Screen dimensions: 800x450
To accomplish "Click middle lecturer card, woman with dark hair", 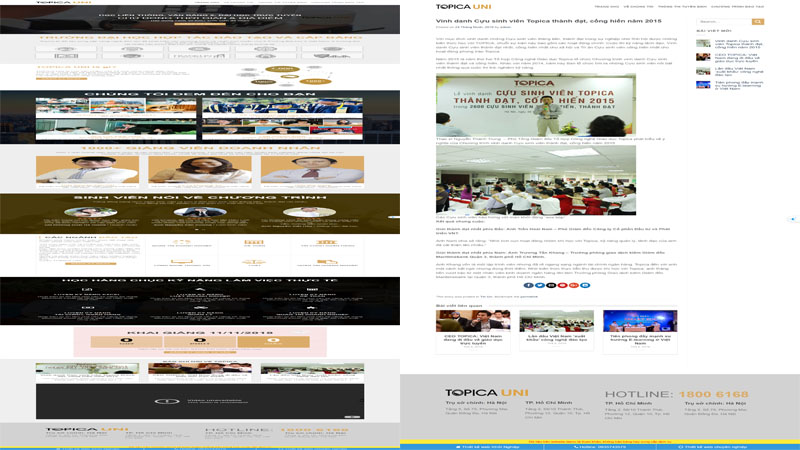I will pos(200,170).
